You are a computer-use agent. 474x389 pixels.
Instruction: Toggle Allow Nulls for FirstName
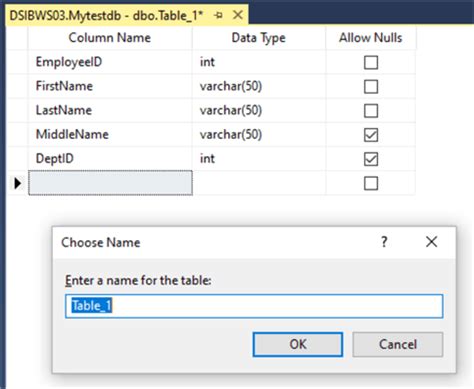click(371, 87)
